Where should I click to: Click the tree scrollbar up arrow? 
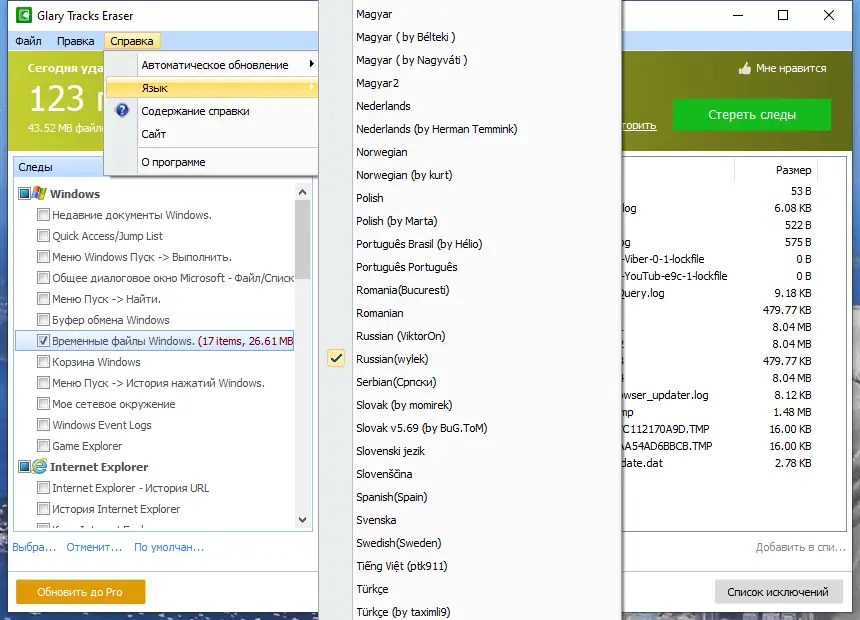coord(302,192)
